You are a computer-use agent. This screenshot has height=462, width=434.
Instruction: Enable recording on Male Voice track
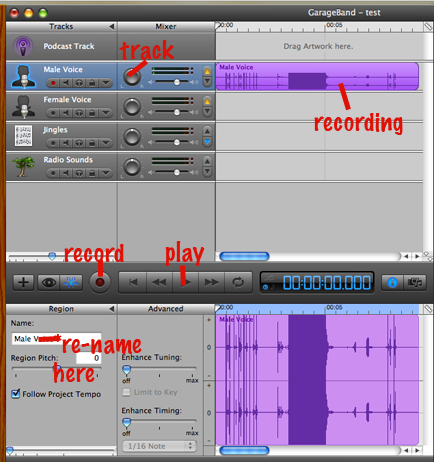coord(53,83)
